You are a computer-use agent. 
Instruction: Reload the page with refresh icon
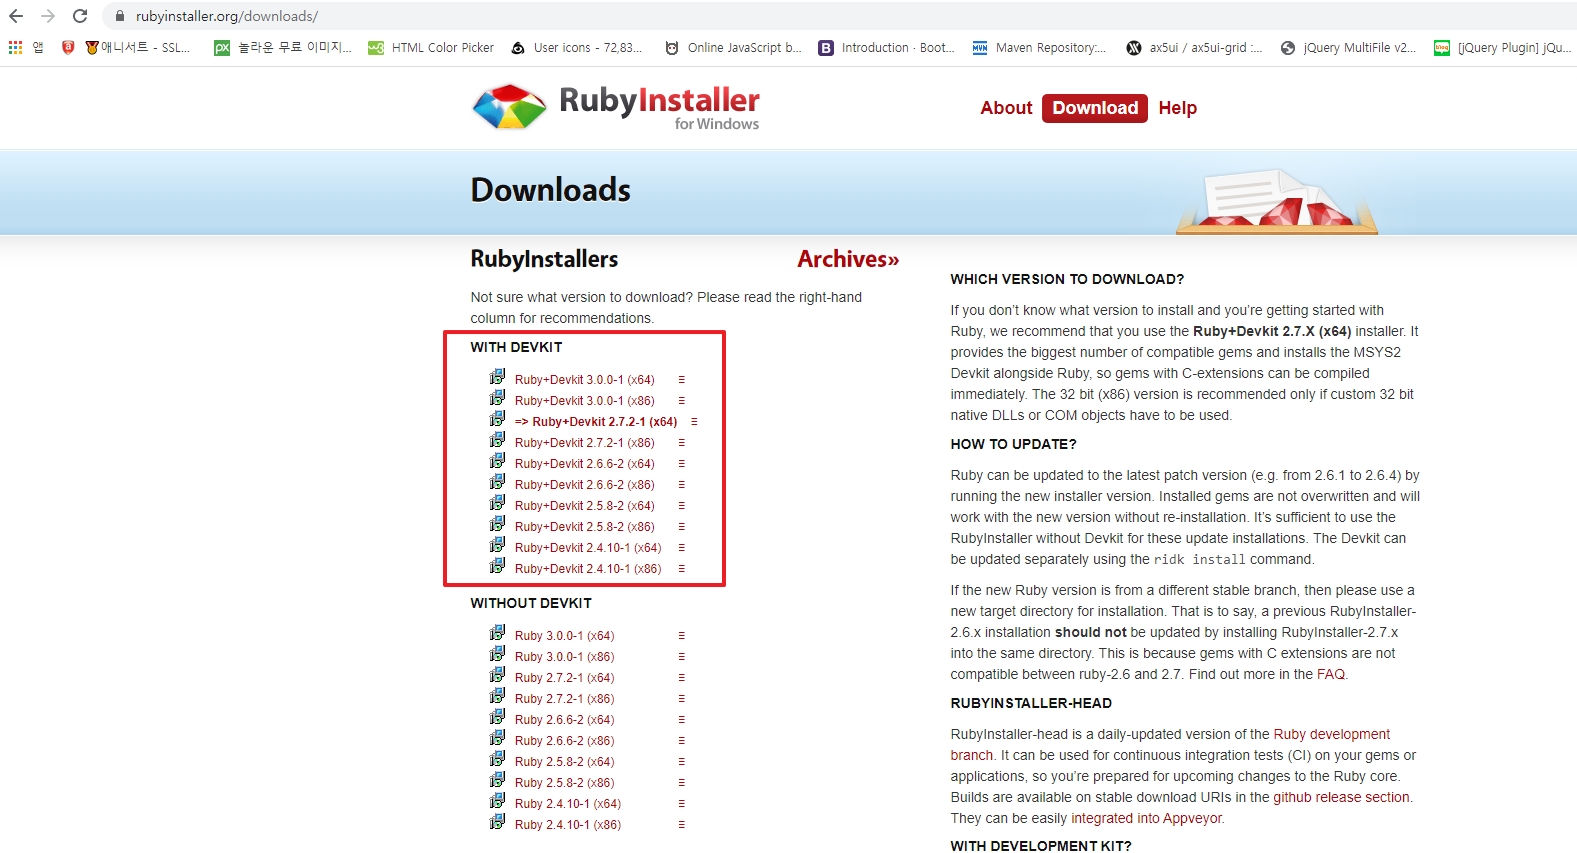[80, 16]
